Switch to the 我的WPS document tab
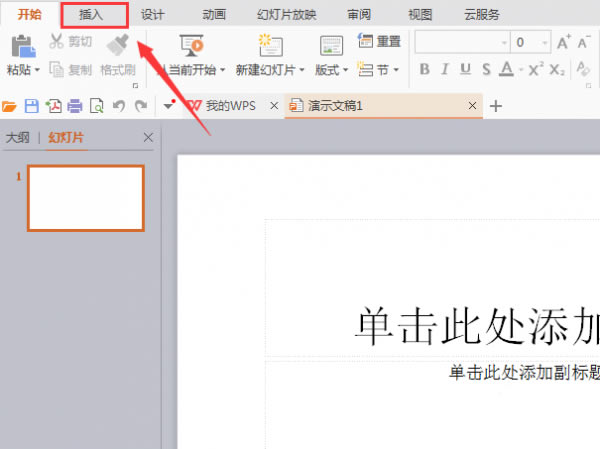The height and width of the screenshot is (449, 600). point(231,106)
